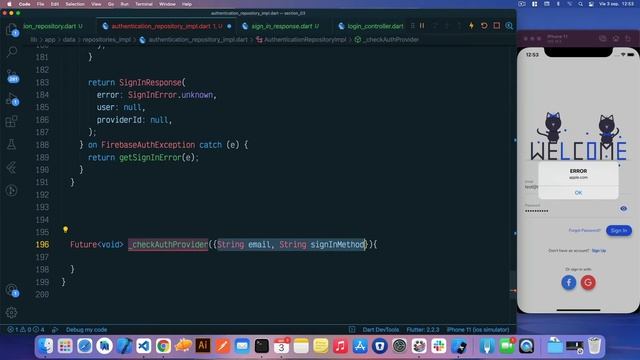Image resolution: width=640 pixels, height=360 pixels.
Task: Open the Source Control view in the activity bar
Action: (12, 76)
